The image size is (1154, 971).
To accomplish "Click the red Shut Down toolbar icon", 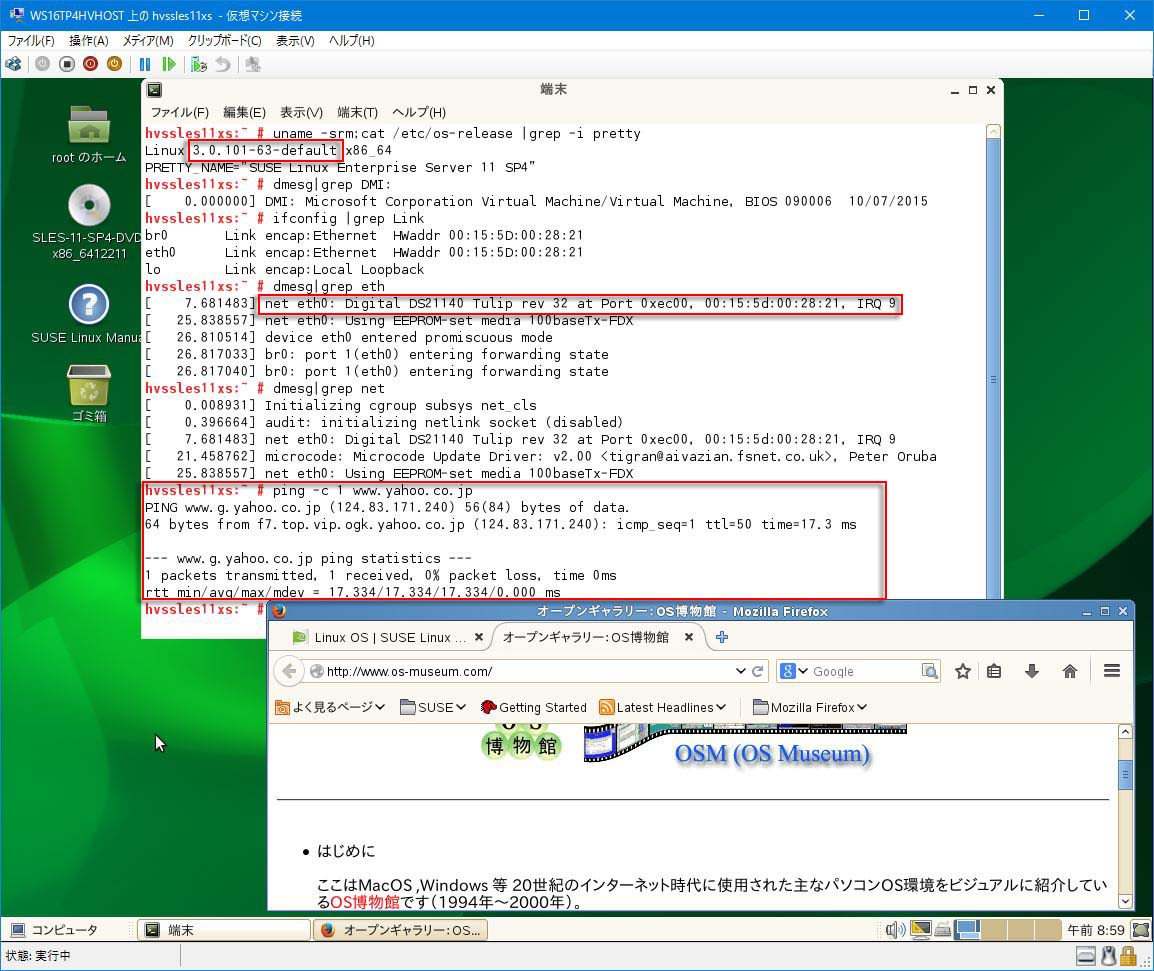I will tap(91, 64).
